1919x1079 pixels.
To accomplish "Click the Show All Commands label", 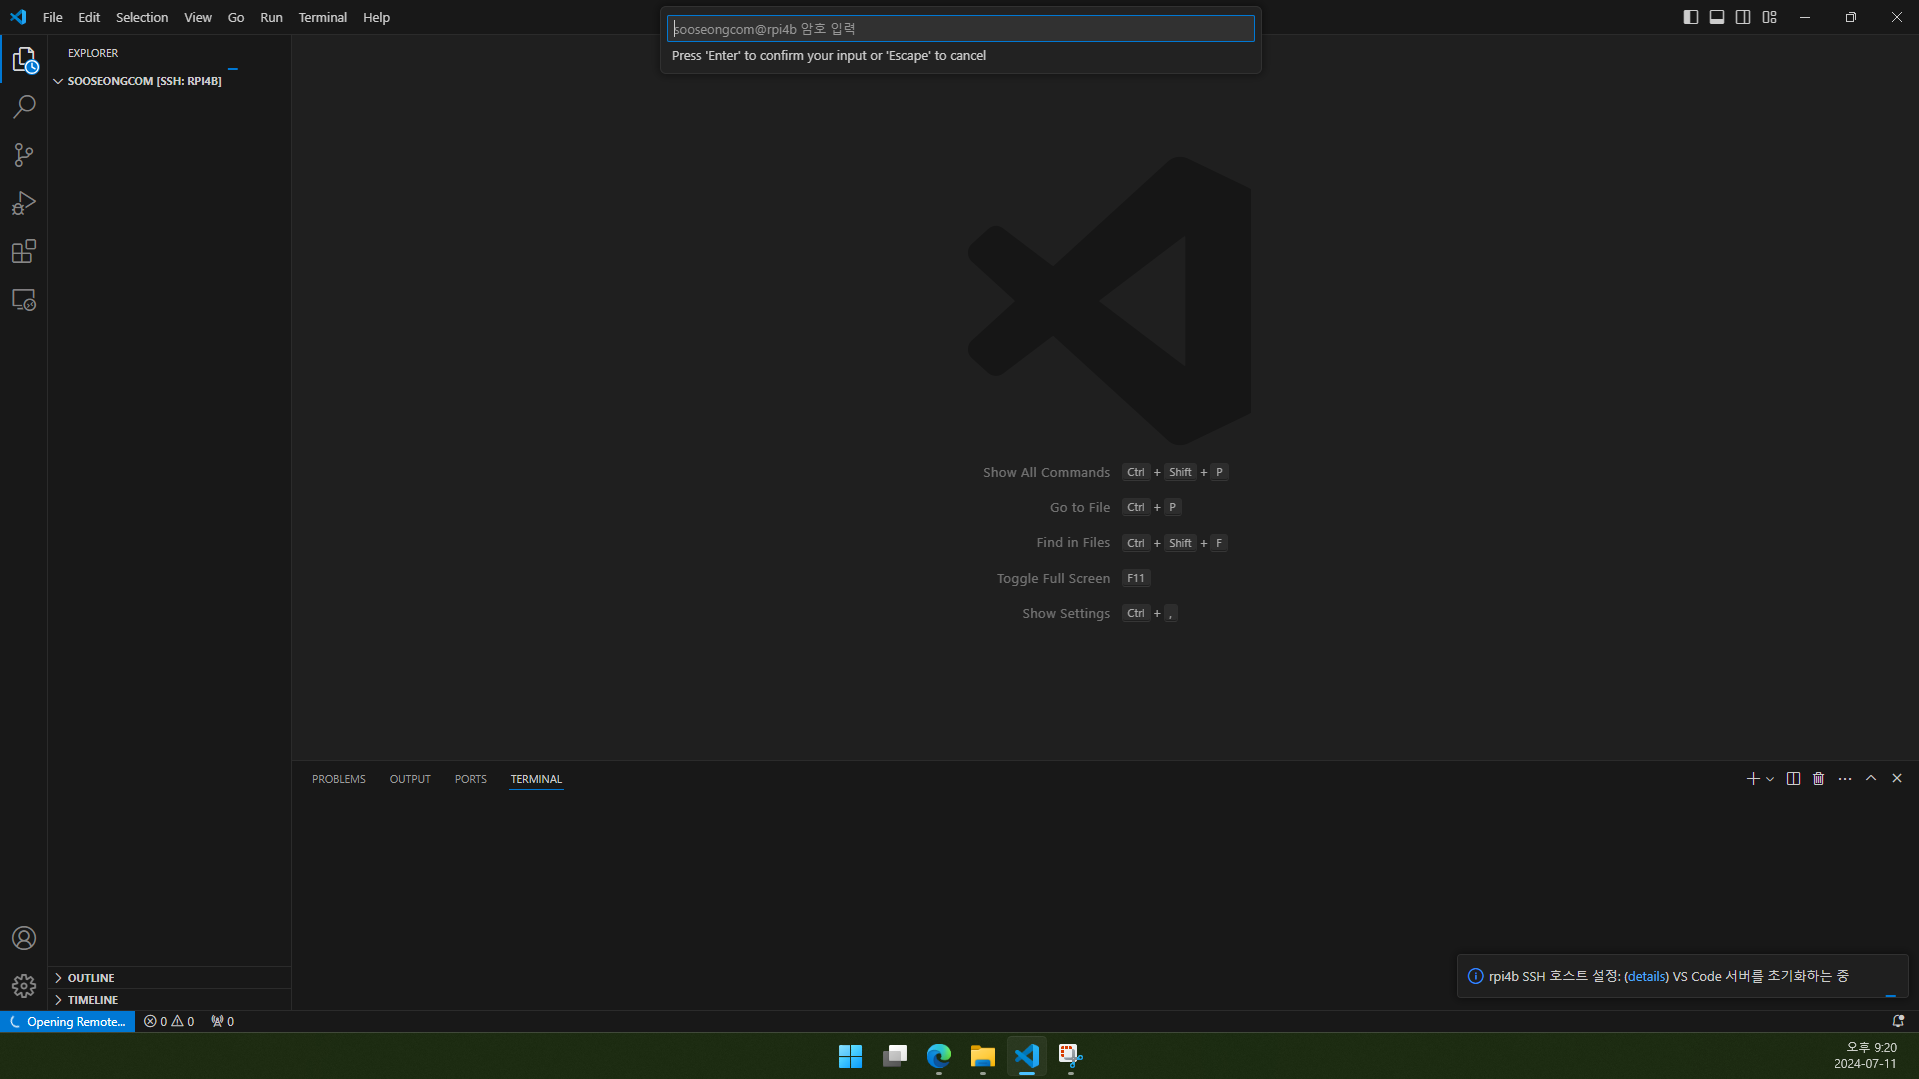I will pos(1046,473).
